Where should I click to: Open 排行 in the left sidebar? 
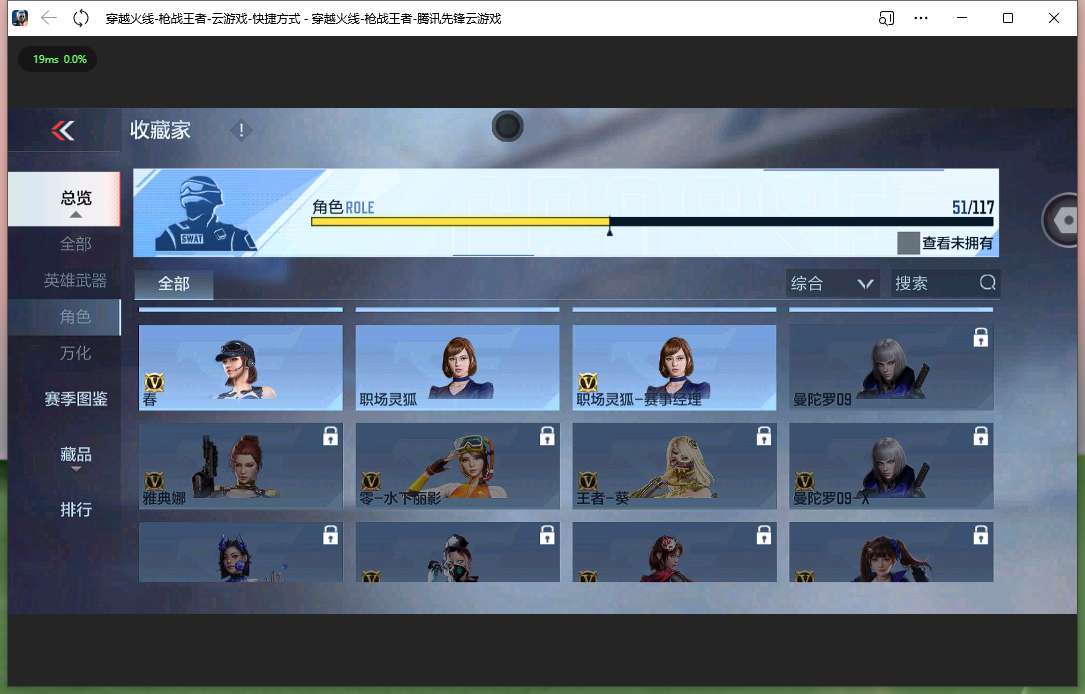pyautogui.click(x=75, y=510)
